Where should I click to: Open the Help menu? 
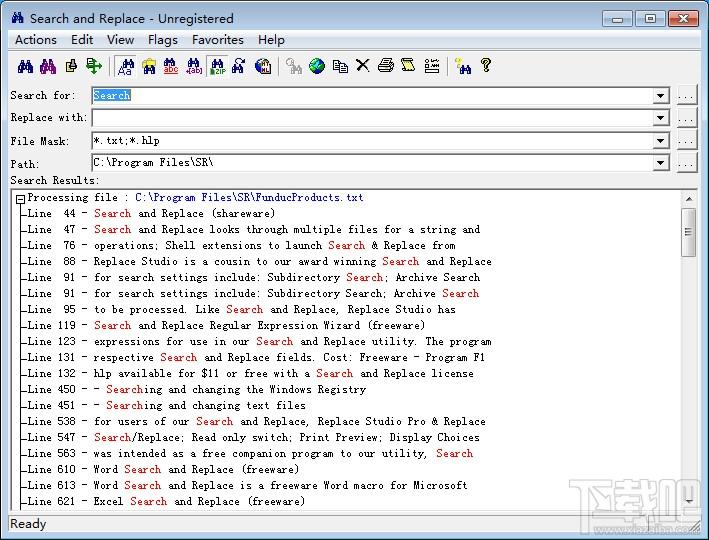271,40
